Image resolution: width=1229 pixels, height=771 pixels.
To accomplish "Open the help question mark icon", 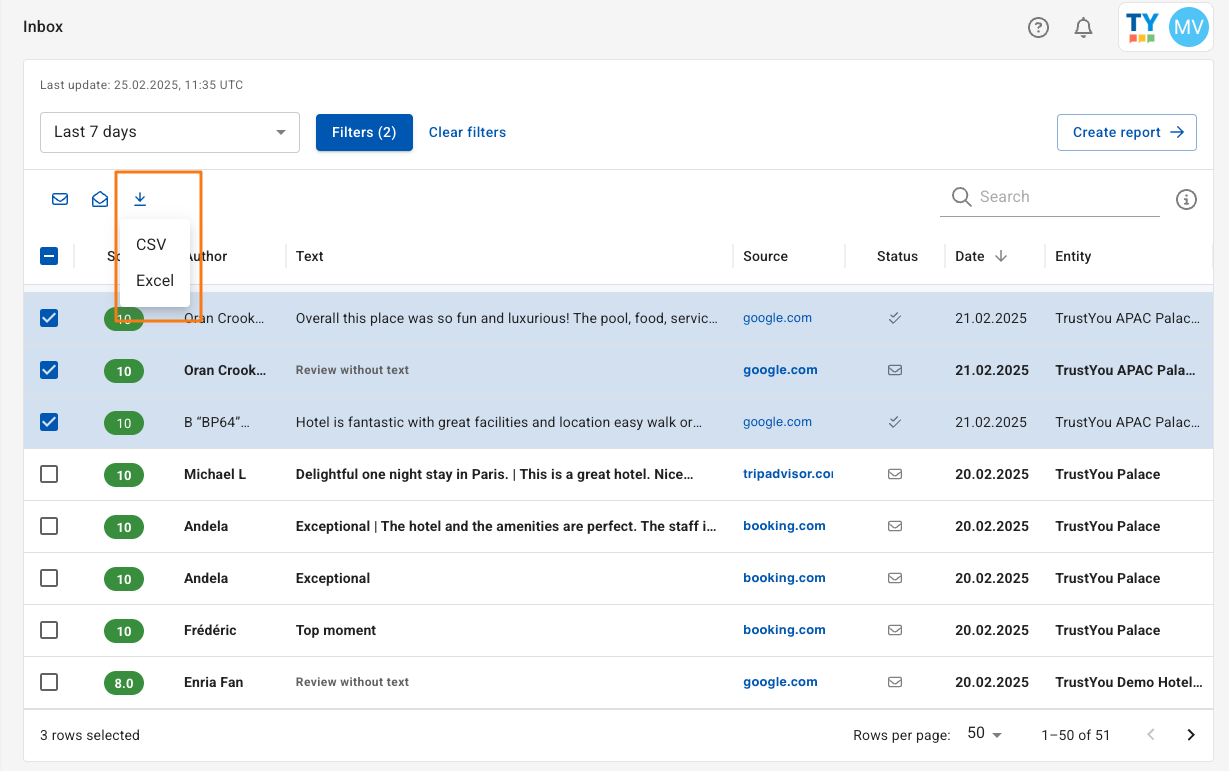I will (1038, 28).
